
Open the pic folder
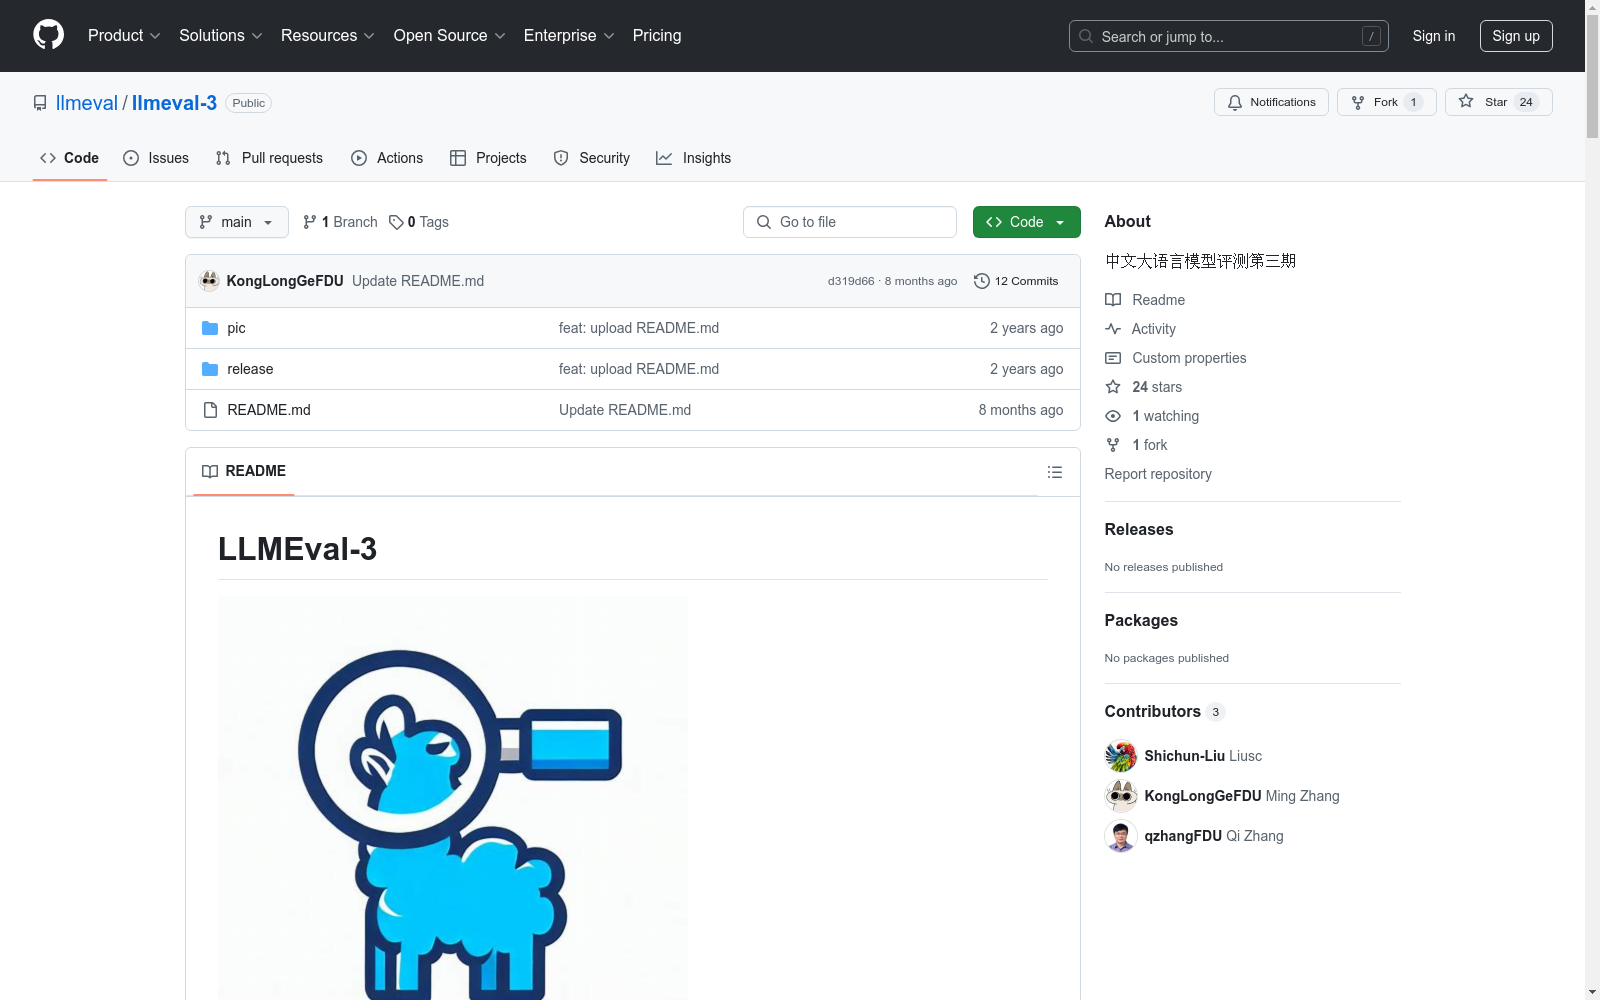(x=236, y=328)
